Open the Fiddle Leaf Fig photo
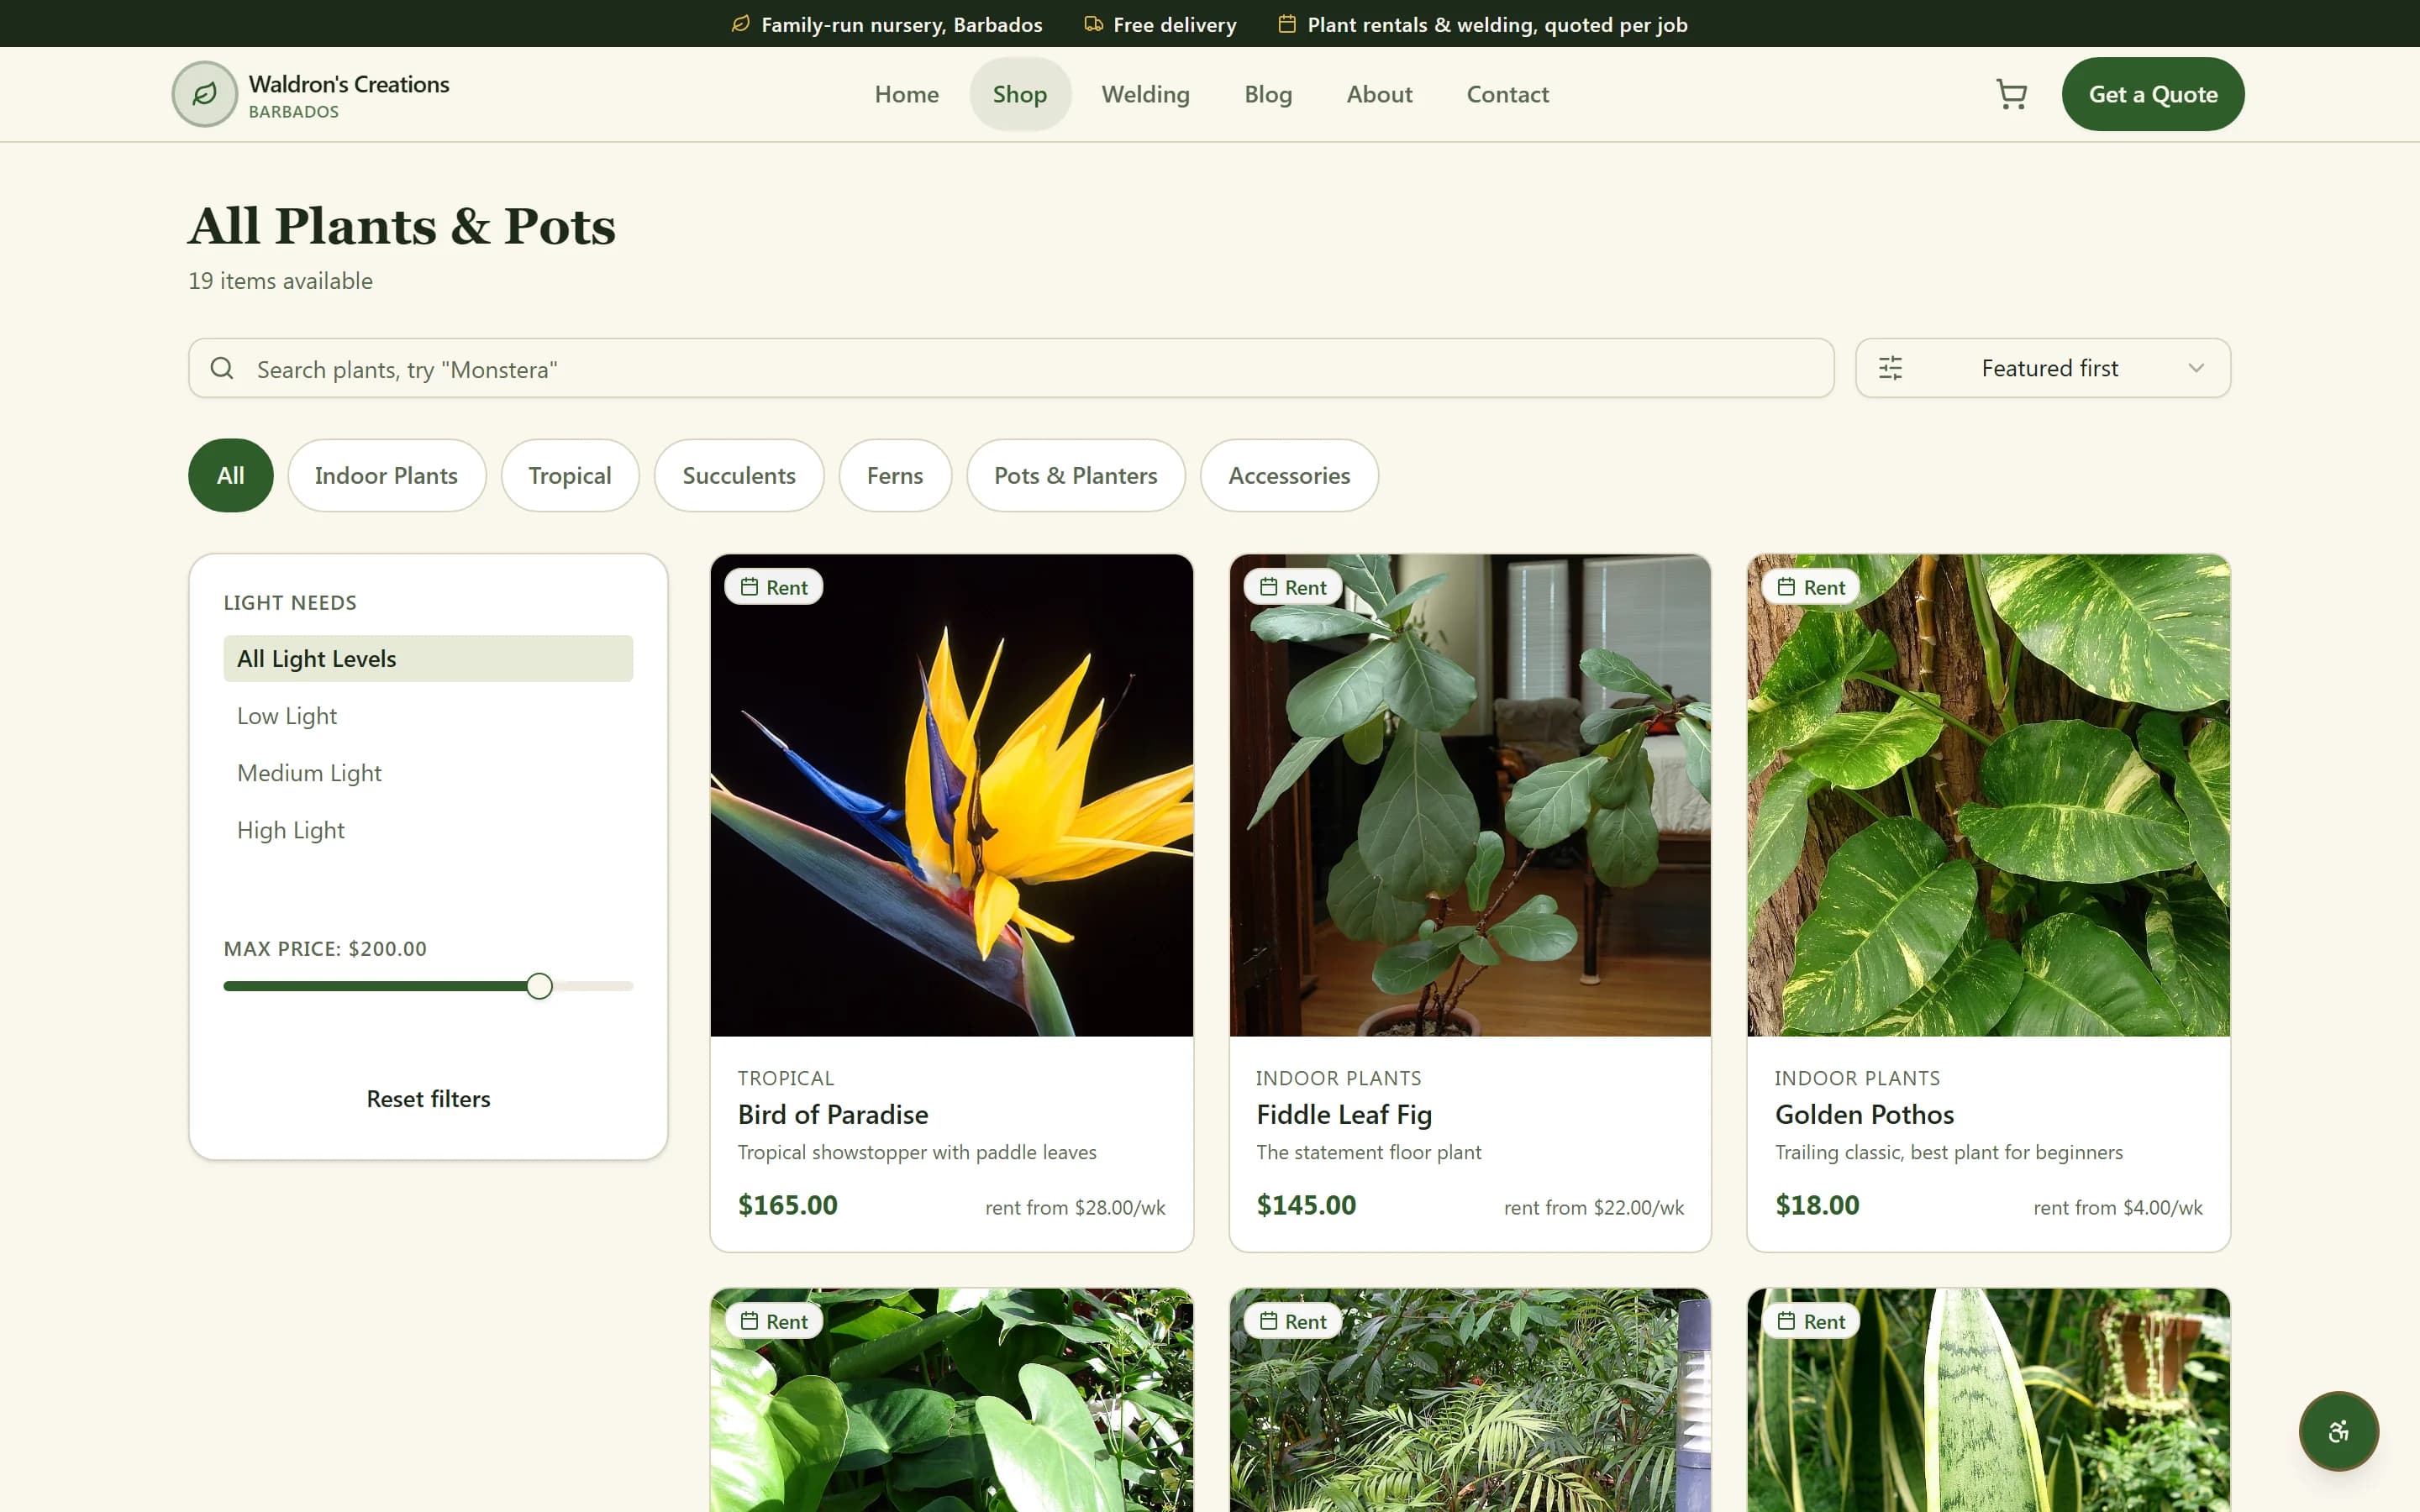Image resolution: width=2420 pixels, height=1512 pixels. coord(1469,795)
